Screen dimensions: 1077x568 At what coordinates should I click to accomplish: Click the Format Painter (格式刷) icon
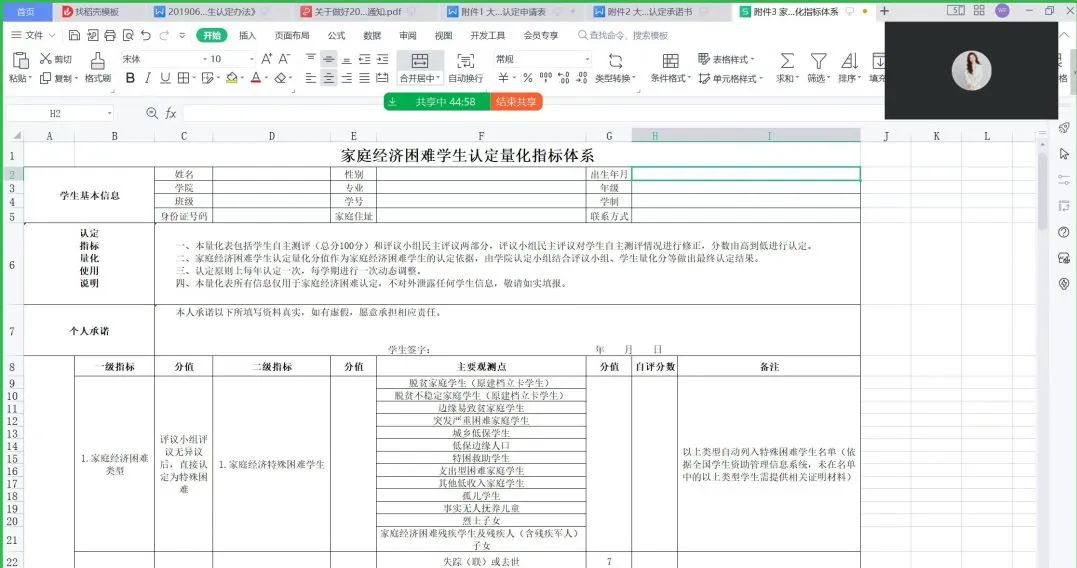(97, 60)
